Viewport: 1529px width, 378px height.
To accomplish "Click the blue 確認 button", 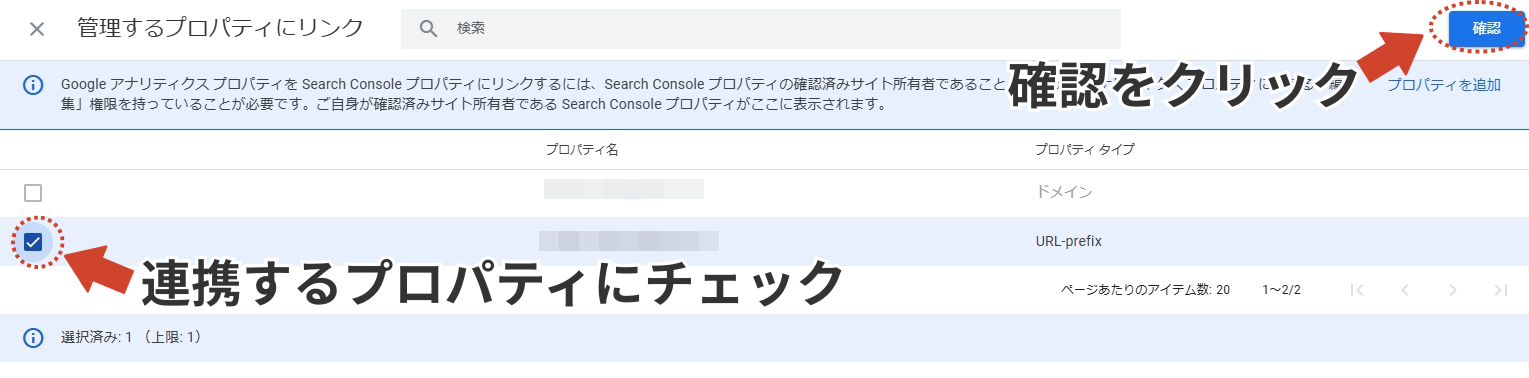I will [1486, 29].
